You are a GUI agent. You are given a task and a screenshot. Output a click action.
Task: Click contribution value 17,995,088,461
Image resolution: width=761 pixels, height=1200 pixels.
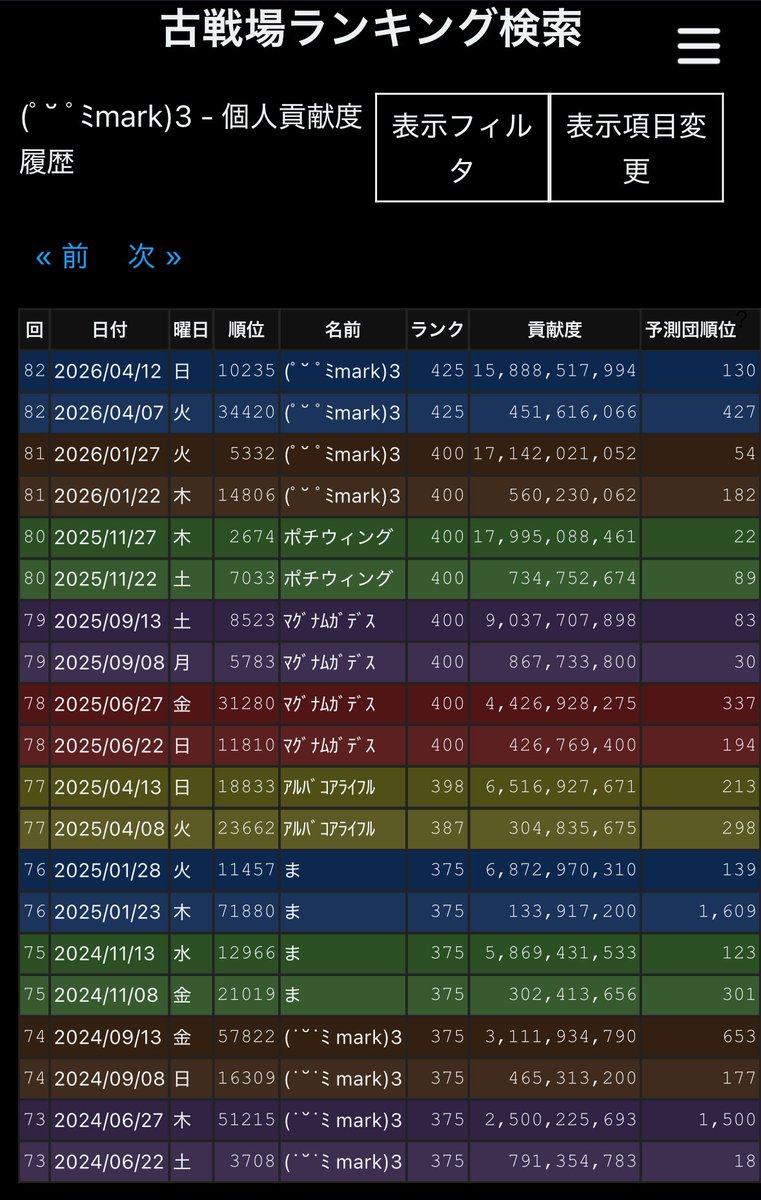coord(555,537)
